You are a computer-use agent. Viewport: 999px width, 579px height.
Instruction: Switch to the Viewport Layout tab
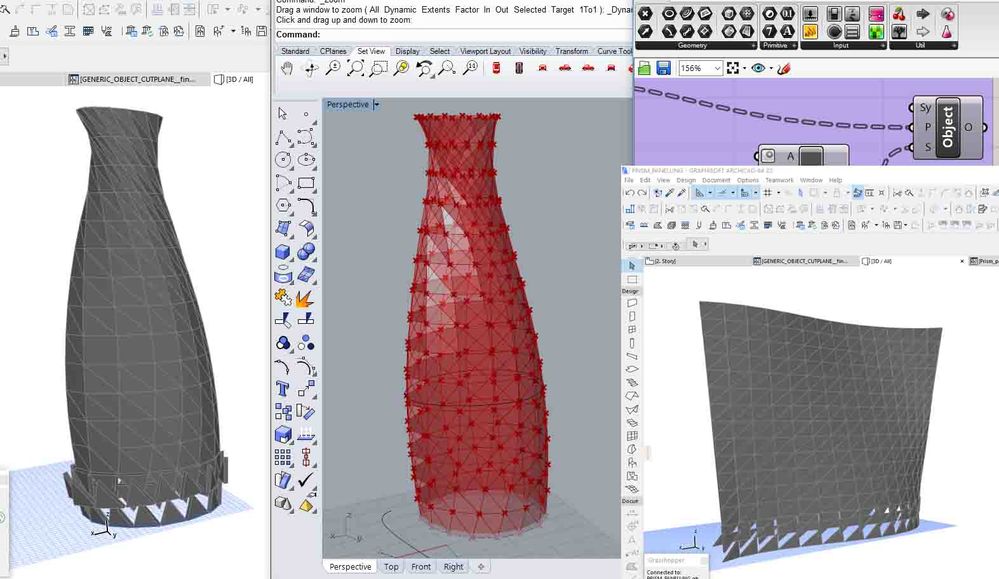click(485, 51)
